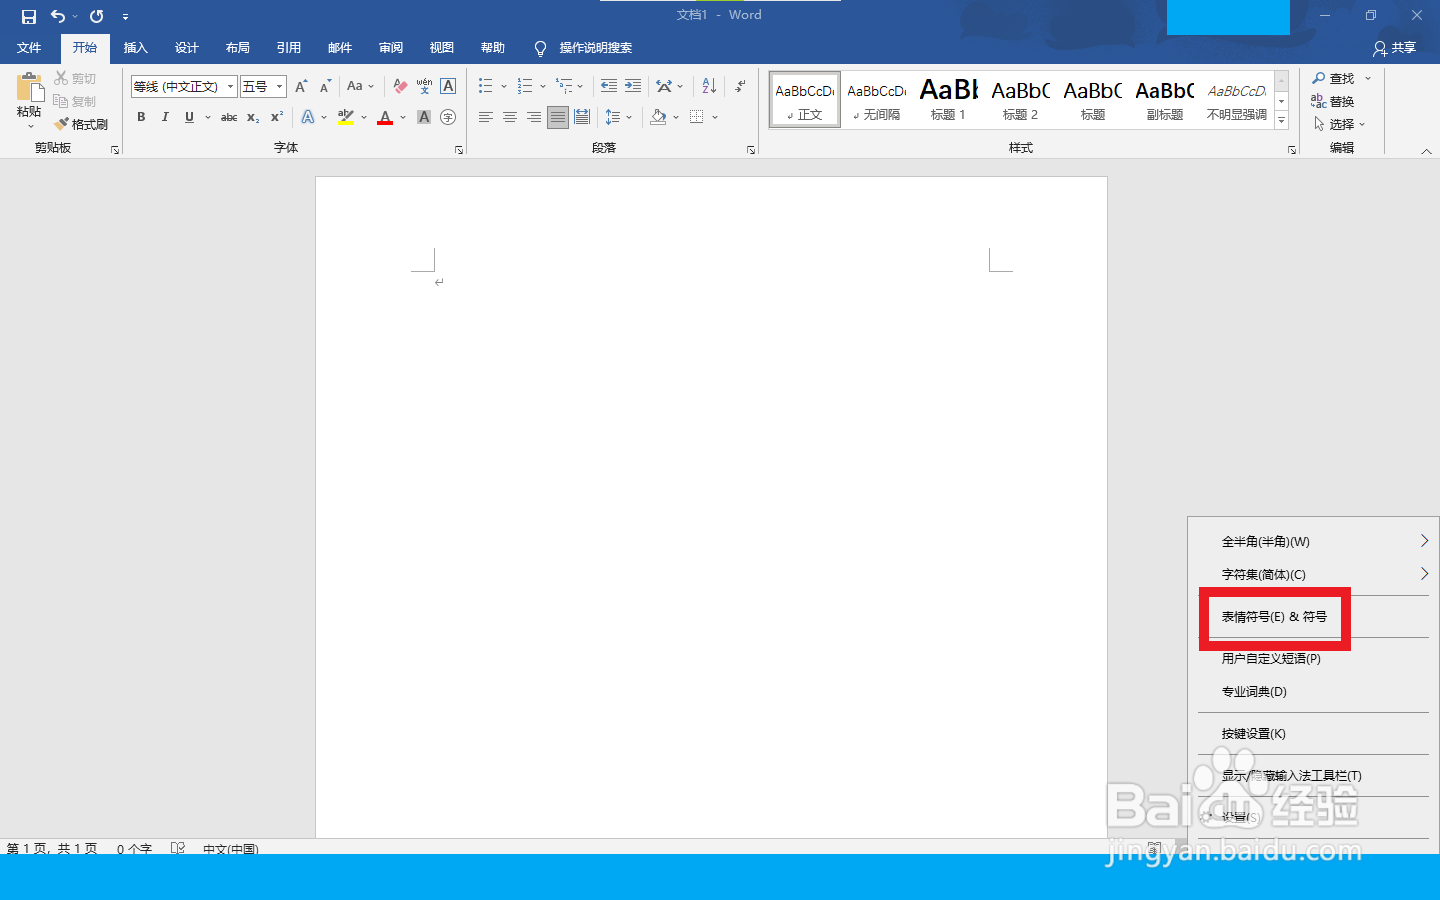Click the numbered list icon
The height and width of the screenshot is (900, 1440).
click(525, 86)
